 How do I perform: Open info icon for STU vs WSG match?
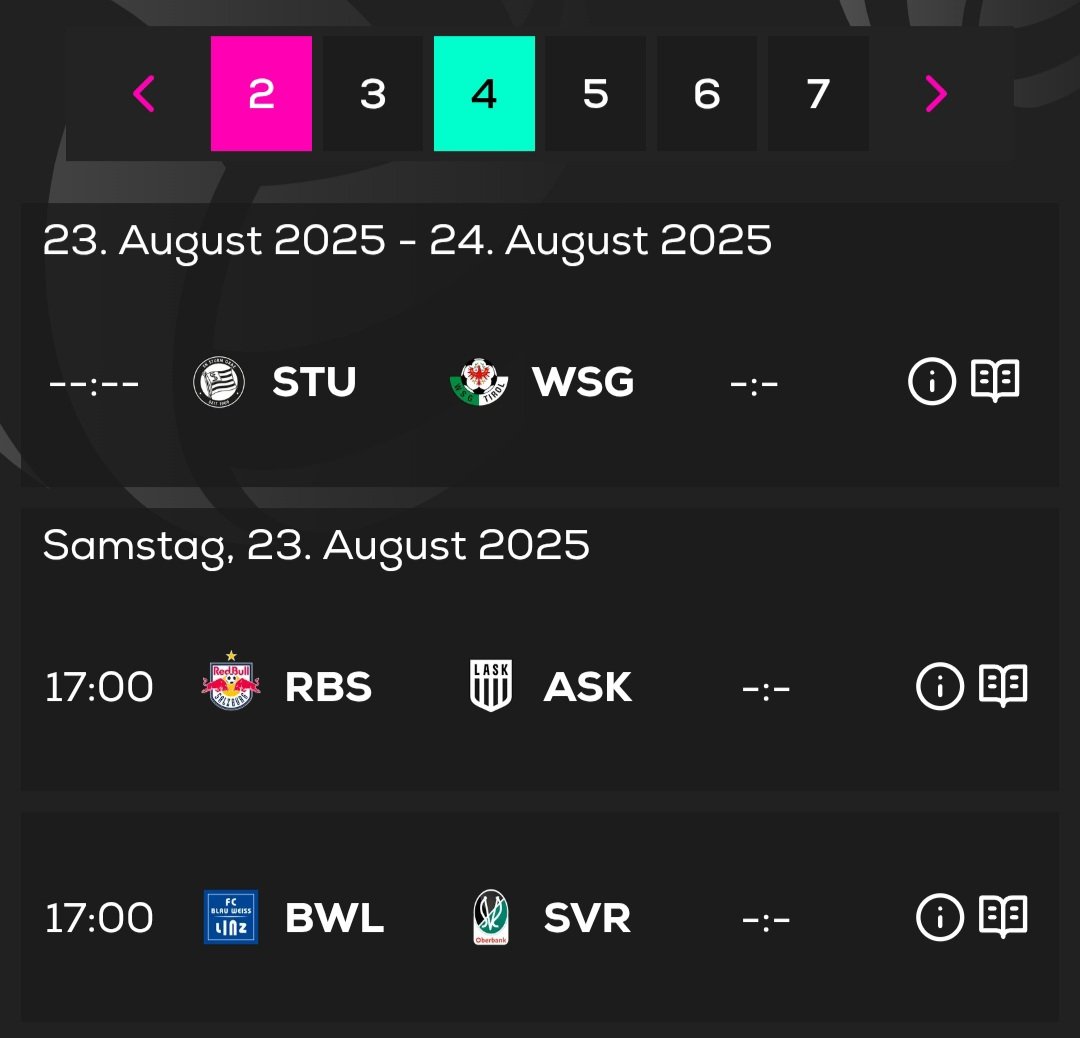932,381
